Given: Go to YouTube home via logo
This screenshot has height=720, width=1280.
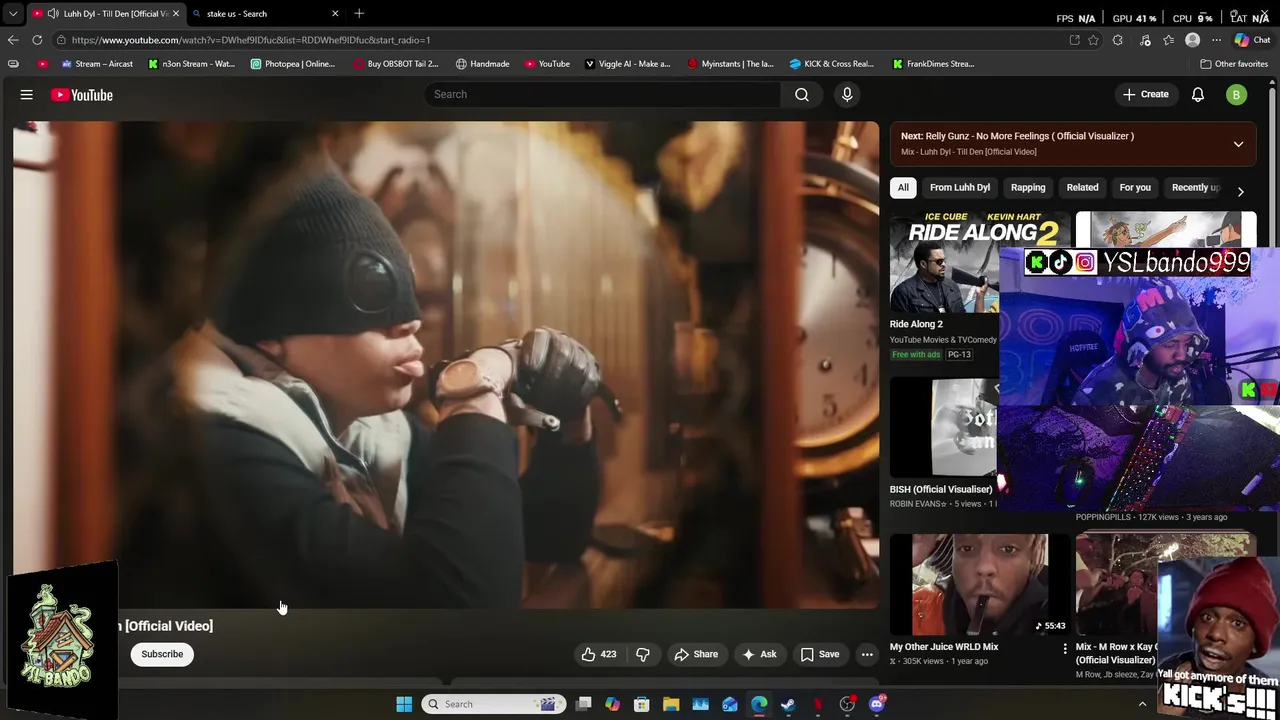Looking at the screenshot, I should pyautogui.click(x=82, y=95).
